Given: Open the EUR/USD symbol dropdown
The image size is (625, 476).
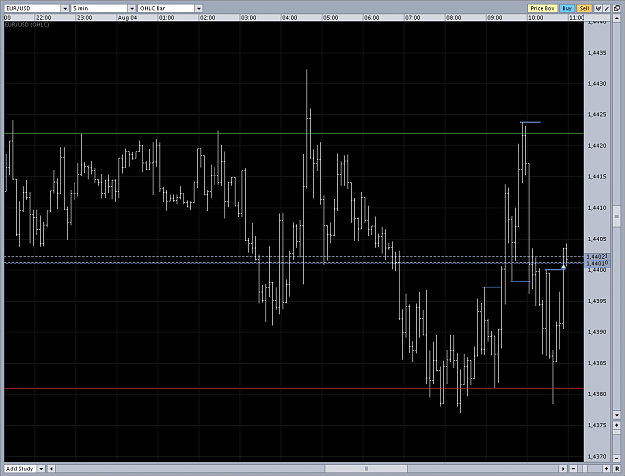Looking at the screenshot, I should (65, 8).
